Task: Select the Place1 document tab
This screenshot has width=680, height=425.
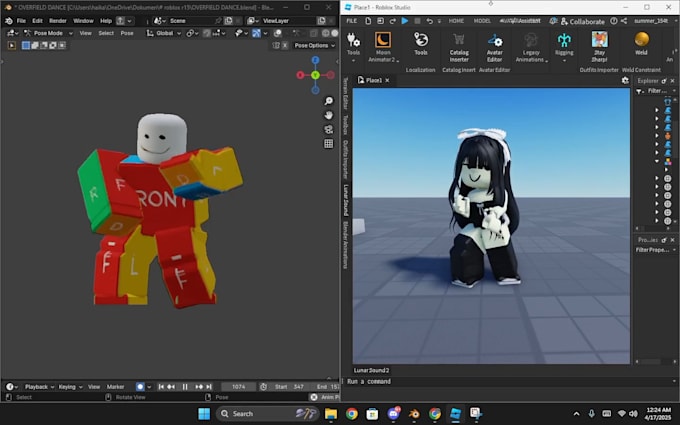Action: (x=373, y=80)
